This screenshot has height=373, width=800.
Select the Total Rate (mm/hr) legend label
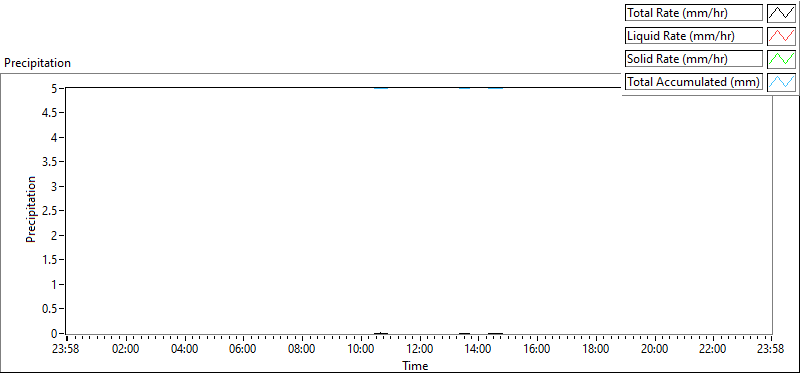(x=694, y=13)
